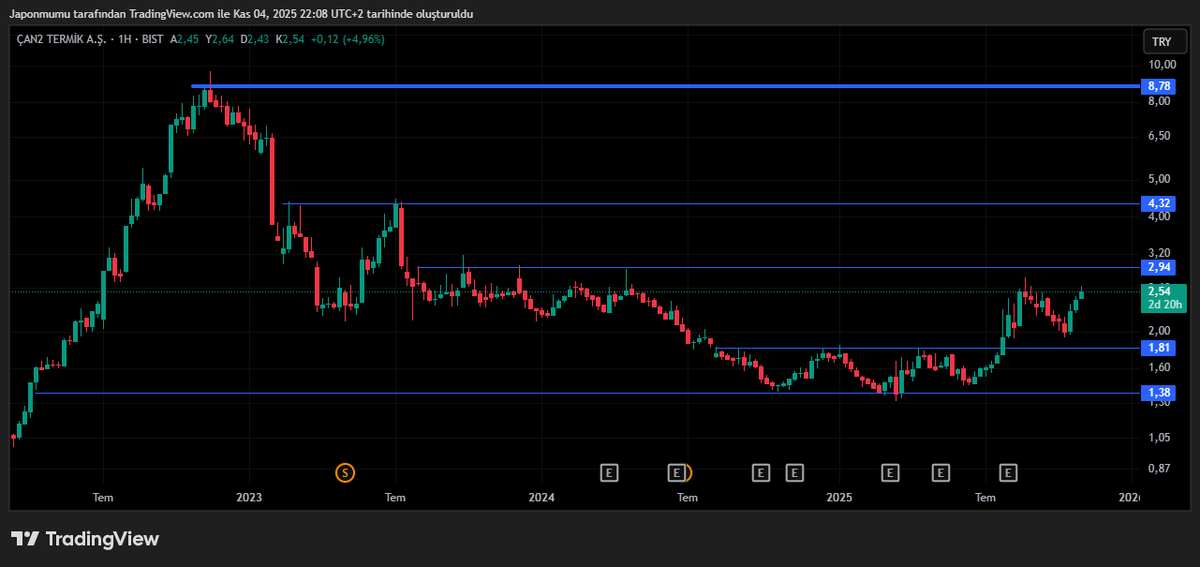1200x567 pixels.
Task: Click the Japonmumu creation caption text
Action: click(x=240, y=14)
